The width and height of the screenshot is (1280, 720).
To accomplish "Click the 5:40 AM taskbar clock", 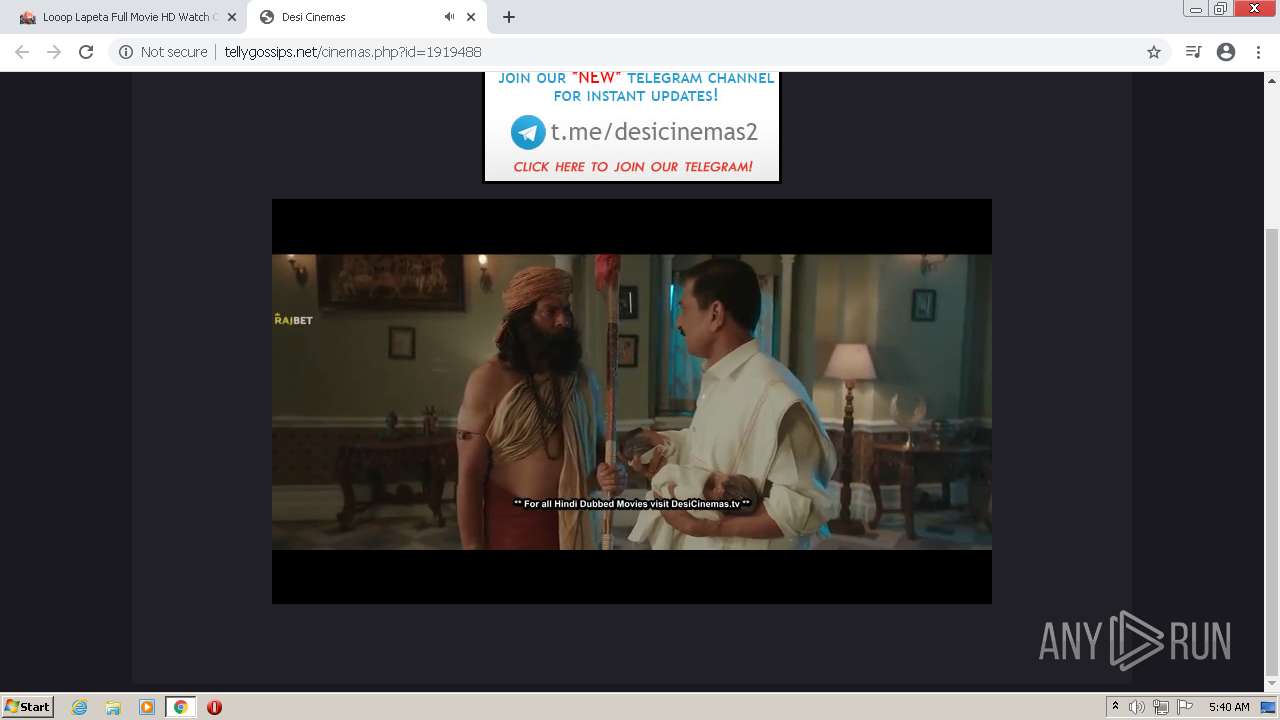I will point(1229,707).
